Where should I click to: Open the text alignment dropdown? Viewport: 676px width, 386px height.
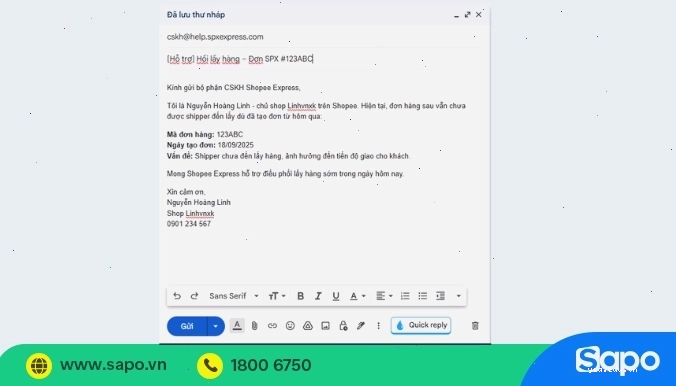[384, 296]
